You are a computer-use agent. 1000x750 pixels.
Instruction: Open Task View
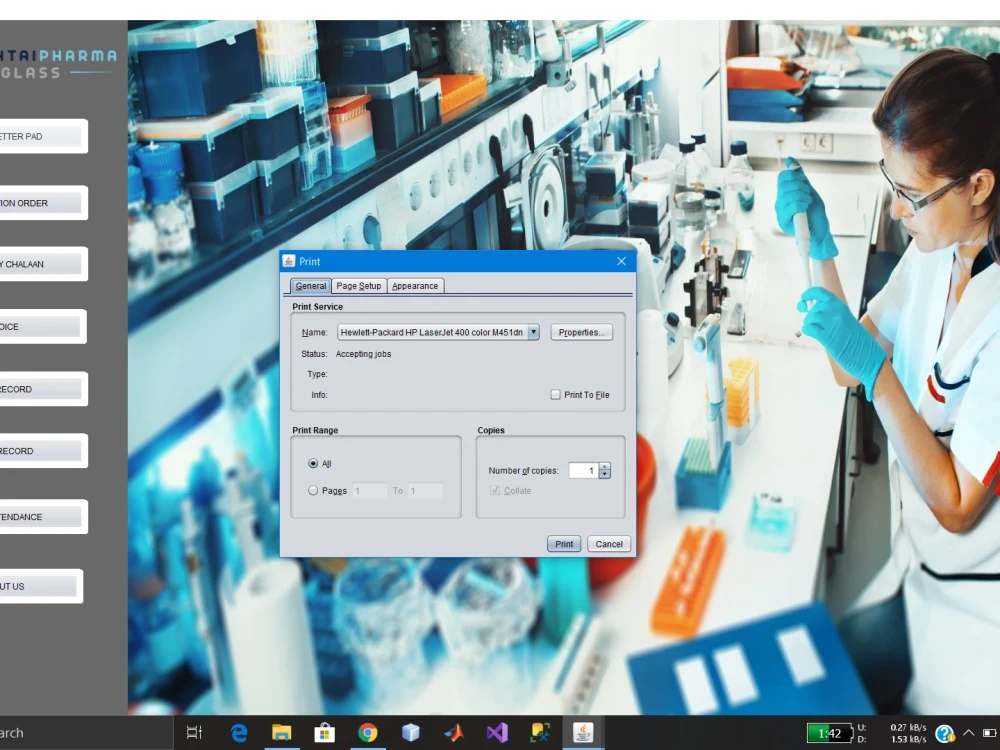[193, 733]
